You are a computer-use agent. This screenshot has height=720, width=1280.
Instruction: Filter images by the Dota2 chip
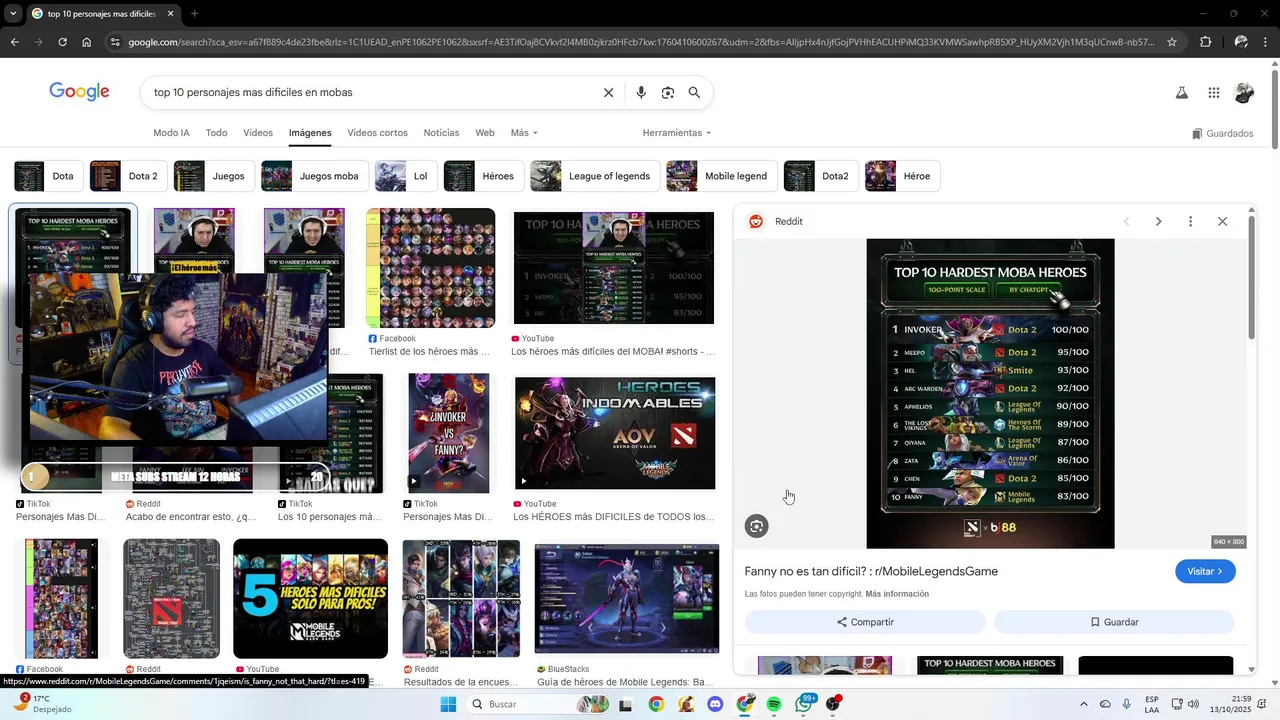(x=820, y=176)
